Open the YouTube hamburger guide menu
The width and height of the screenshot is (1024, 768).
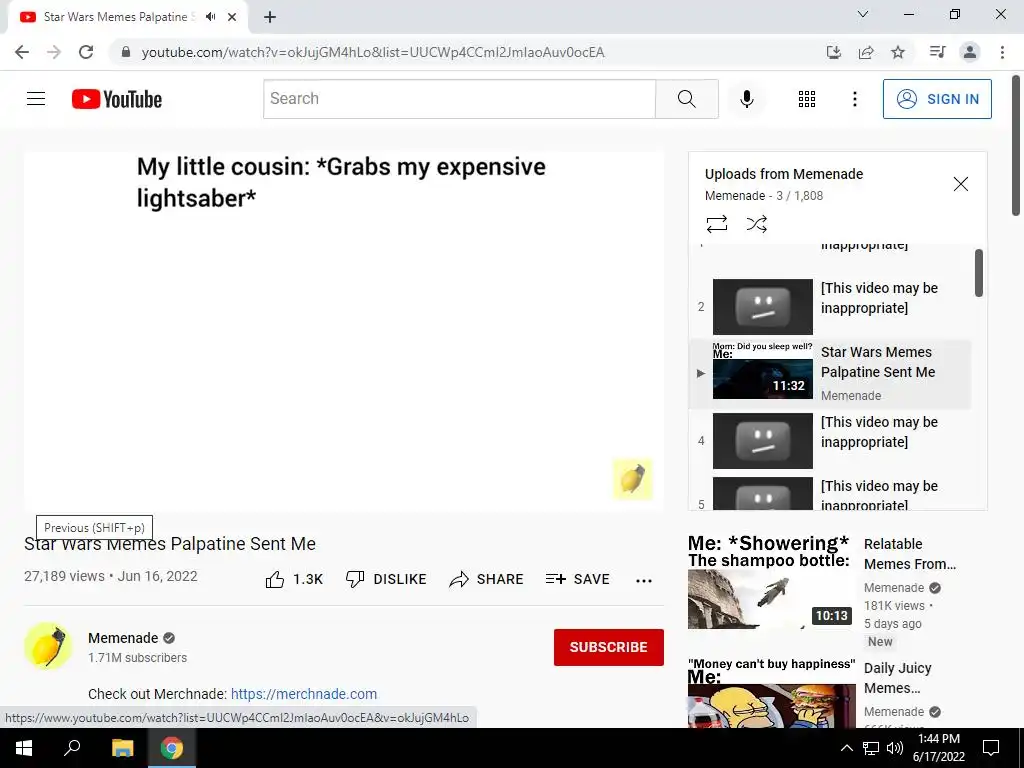pos(36,99)
